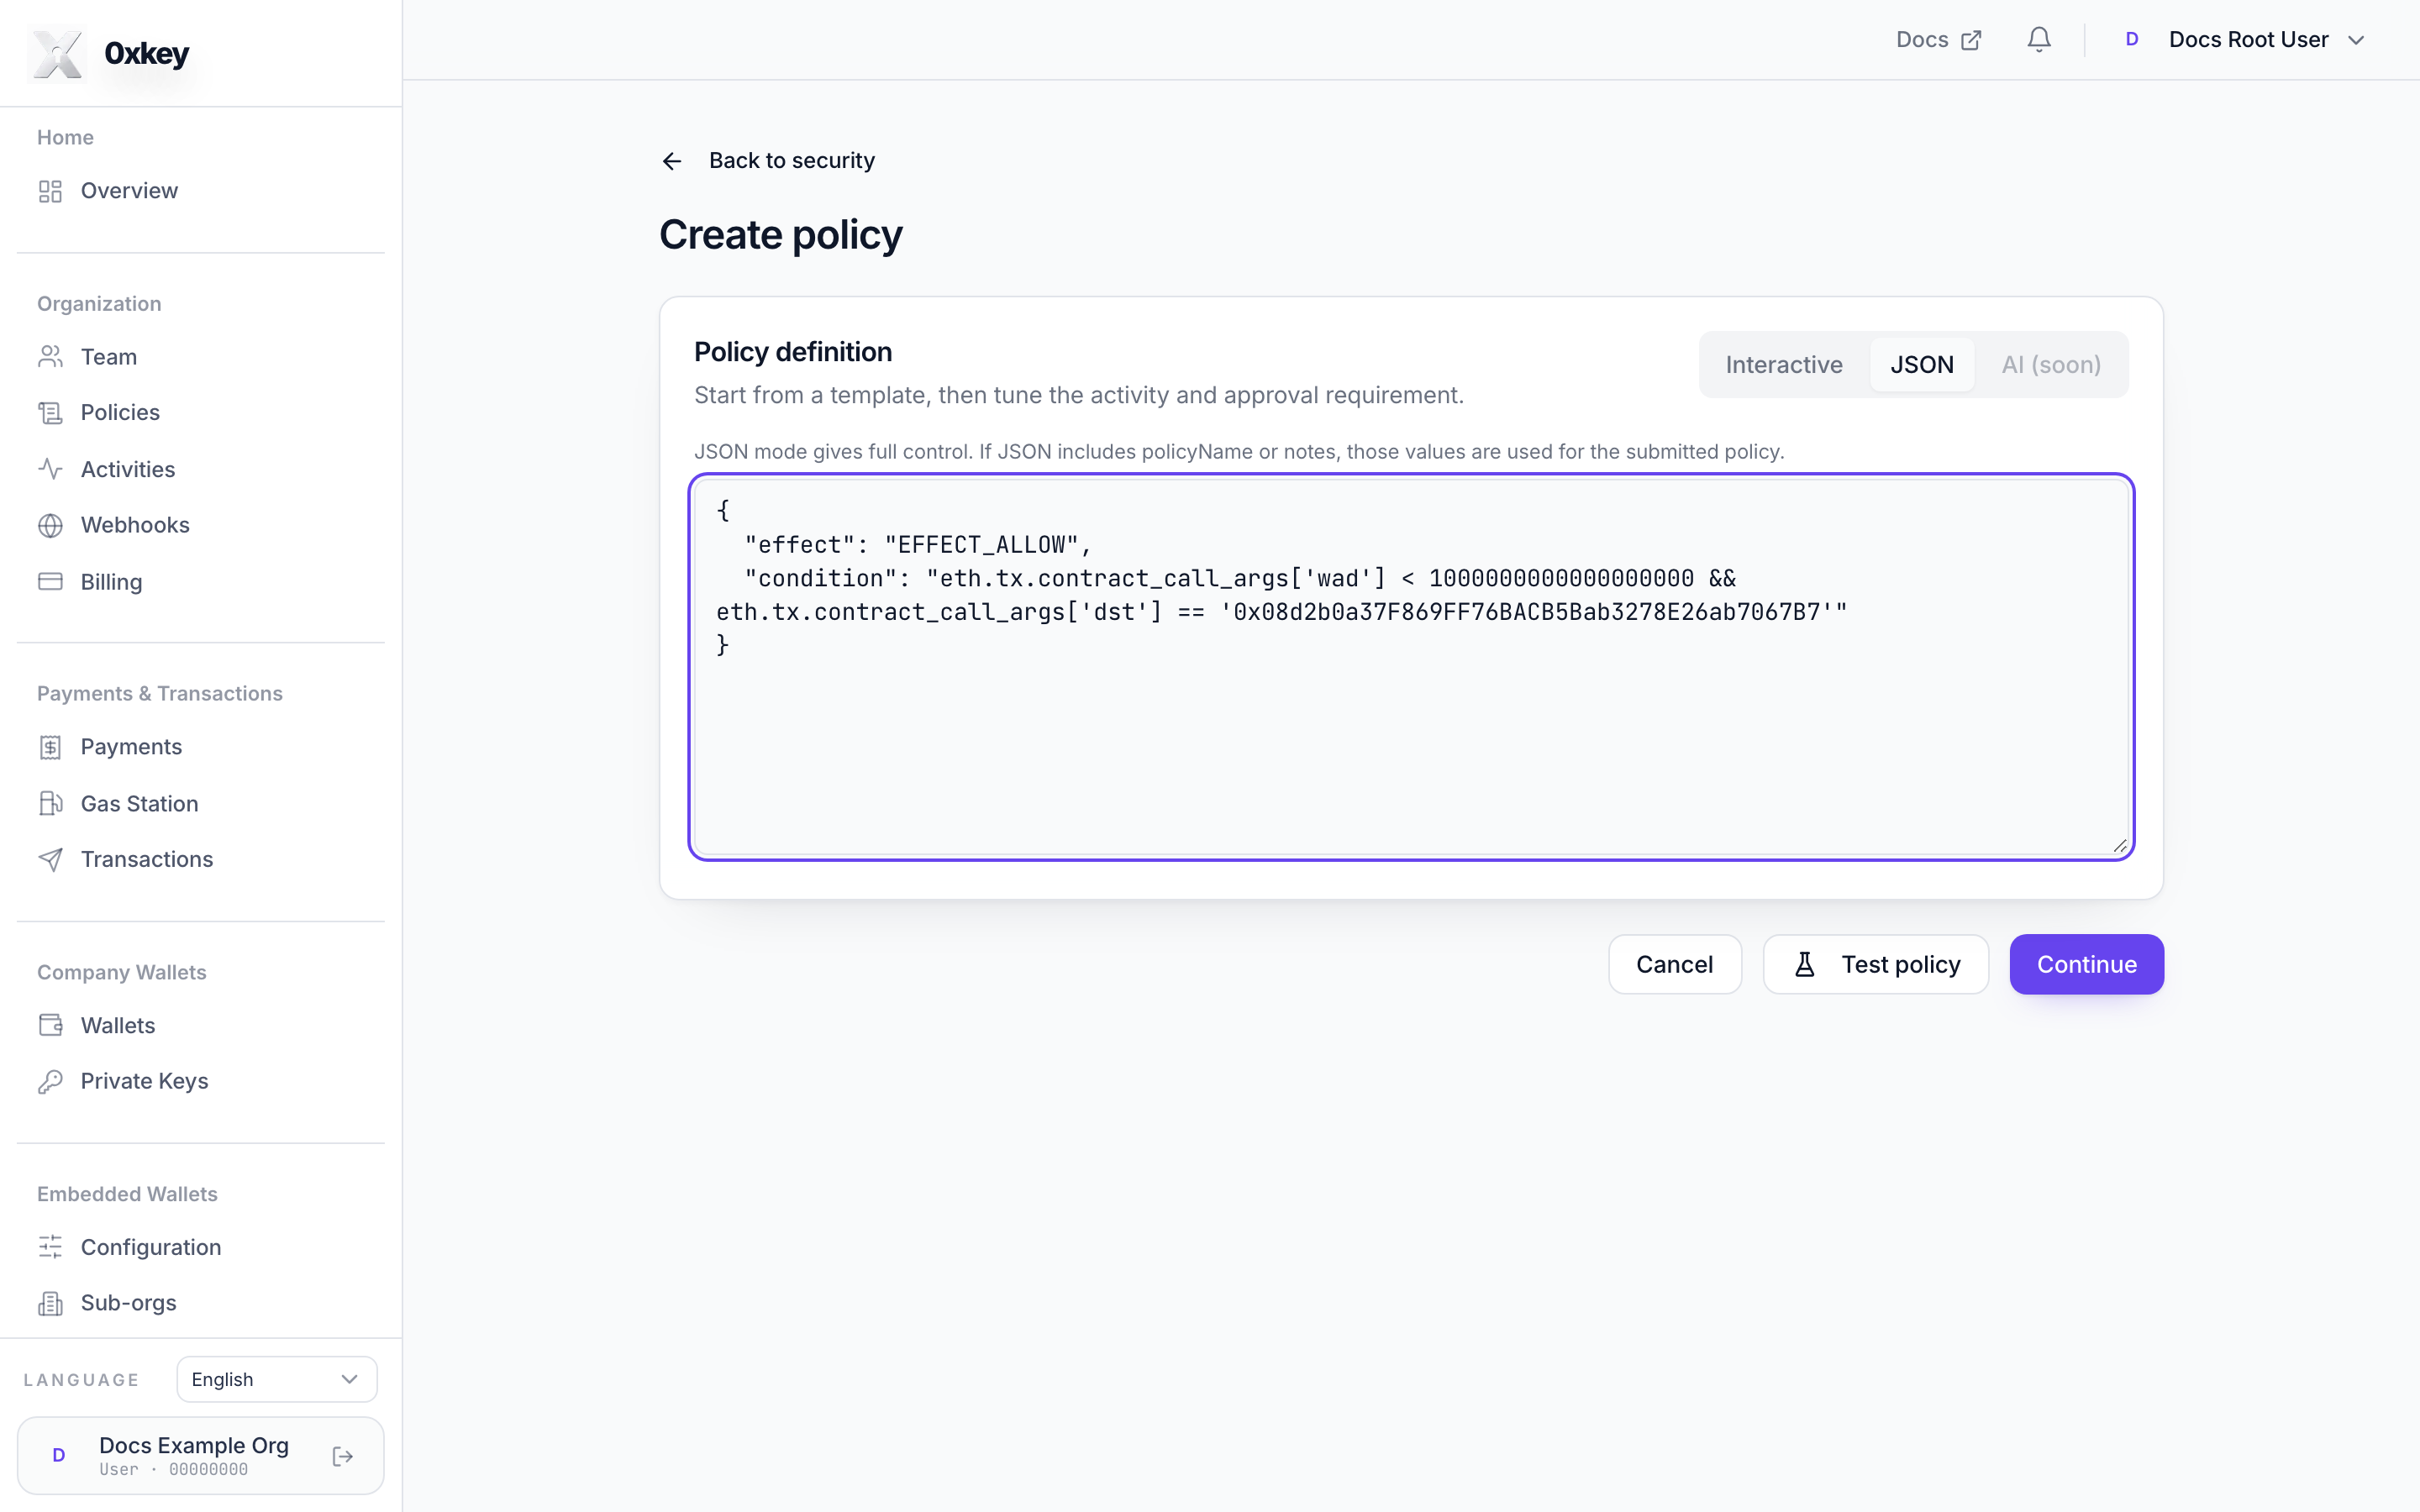Screen dimensions: 2420x1512
Task: Open the Gas Station page label
Action: click(140, 803)
